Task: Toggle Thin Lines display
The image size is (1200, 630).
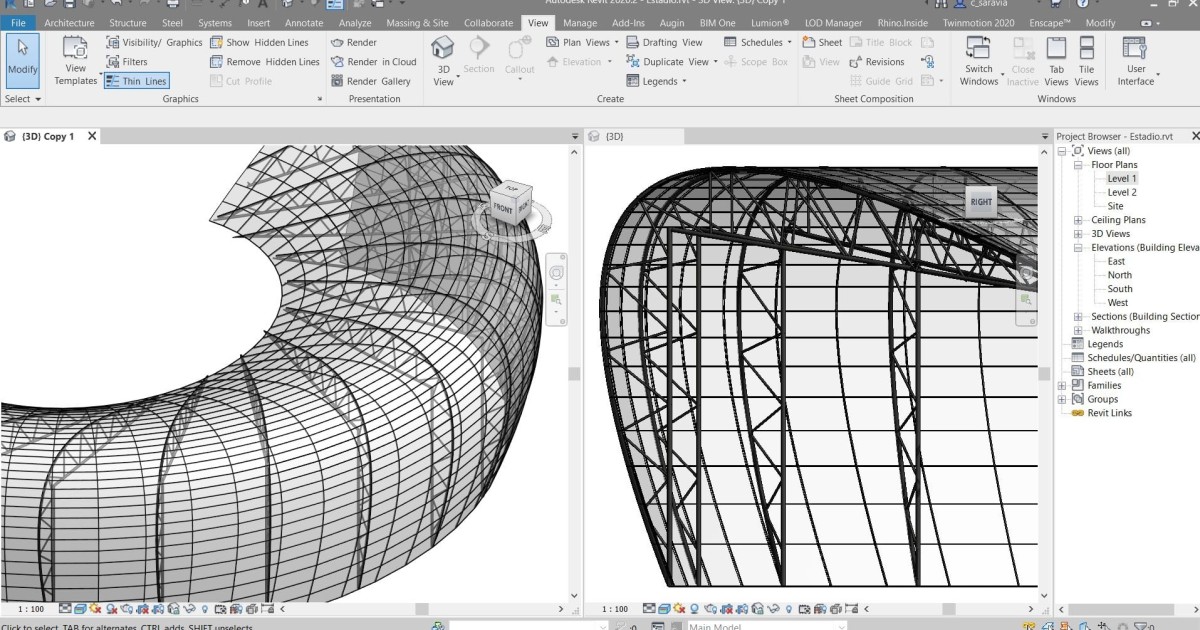Action: [137, 81]
